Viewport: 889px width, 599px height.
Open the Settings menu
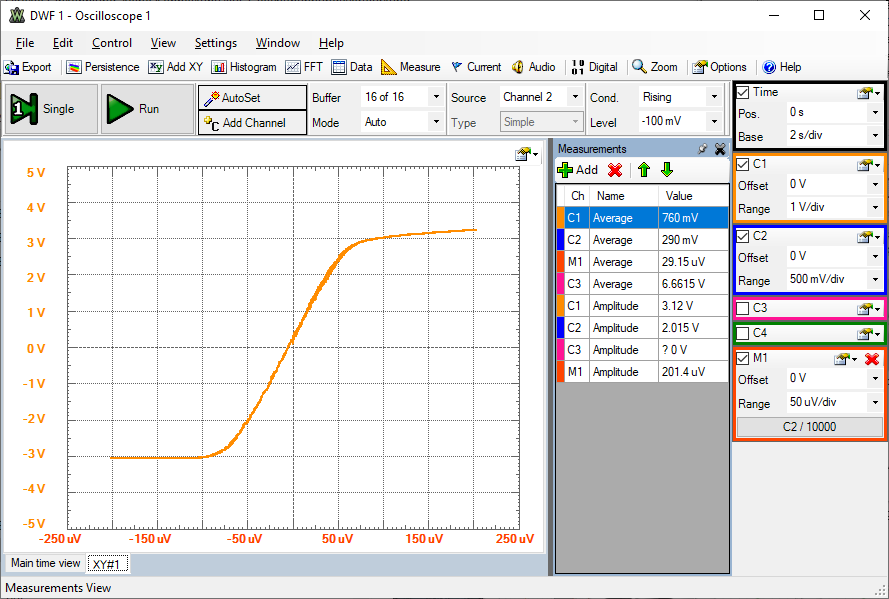pos(215,43)
